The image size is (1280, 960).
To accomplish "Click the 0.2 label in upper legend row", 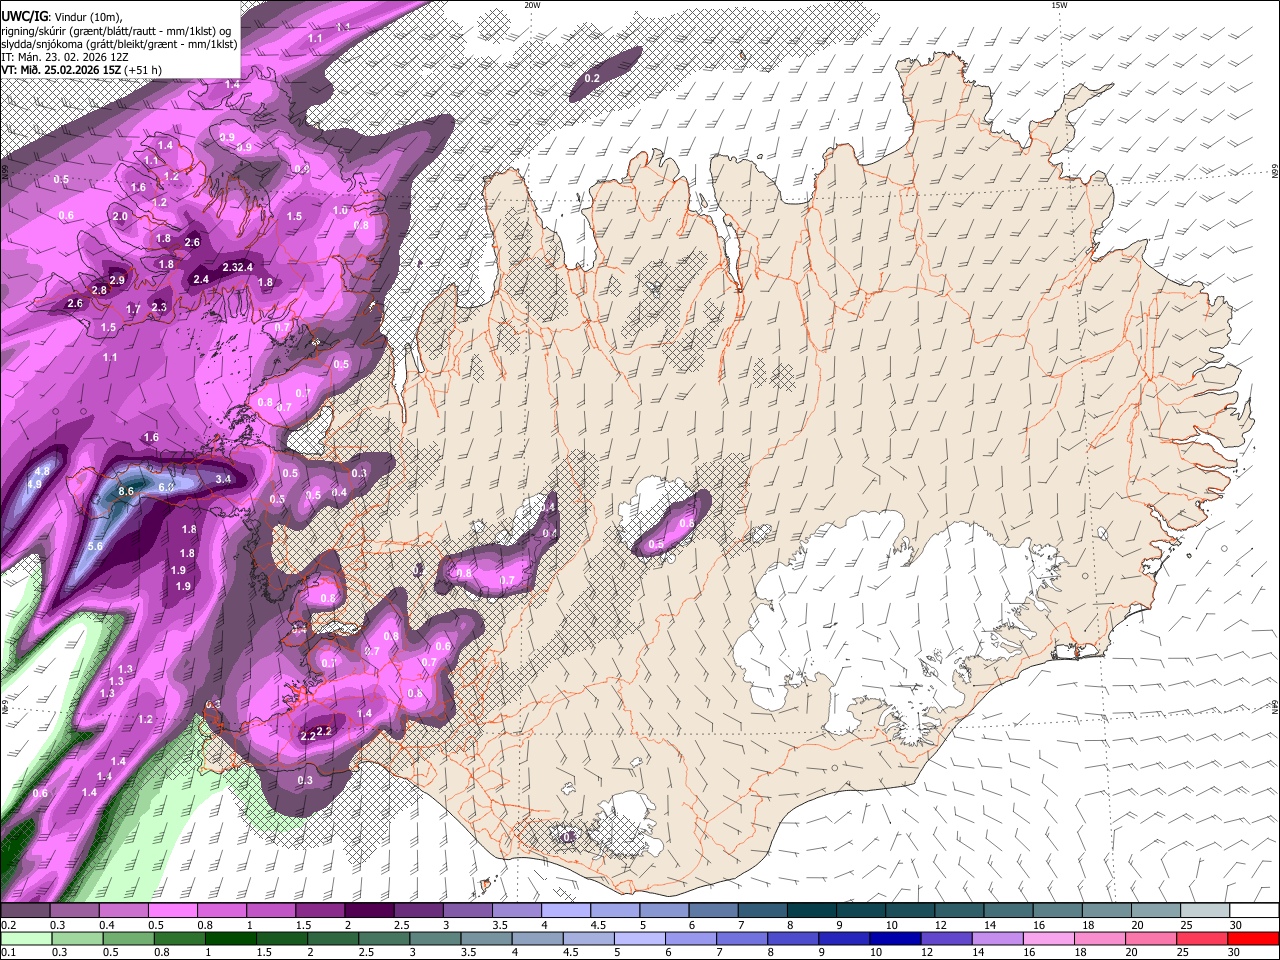I will click(x=8, y=925).
